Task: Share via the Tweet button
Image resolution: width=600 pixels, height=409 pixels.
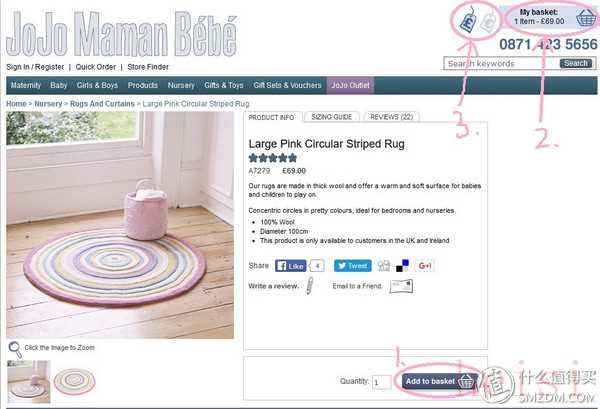Action: click(x=352, y=266)
